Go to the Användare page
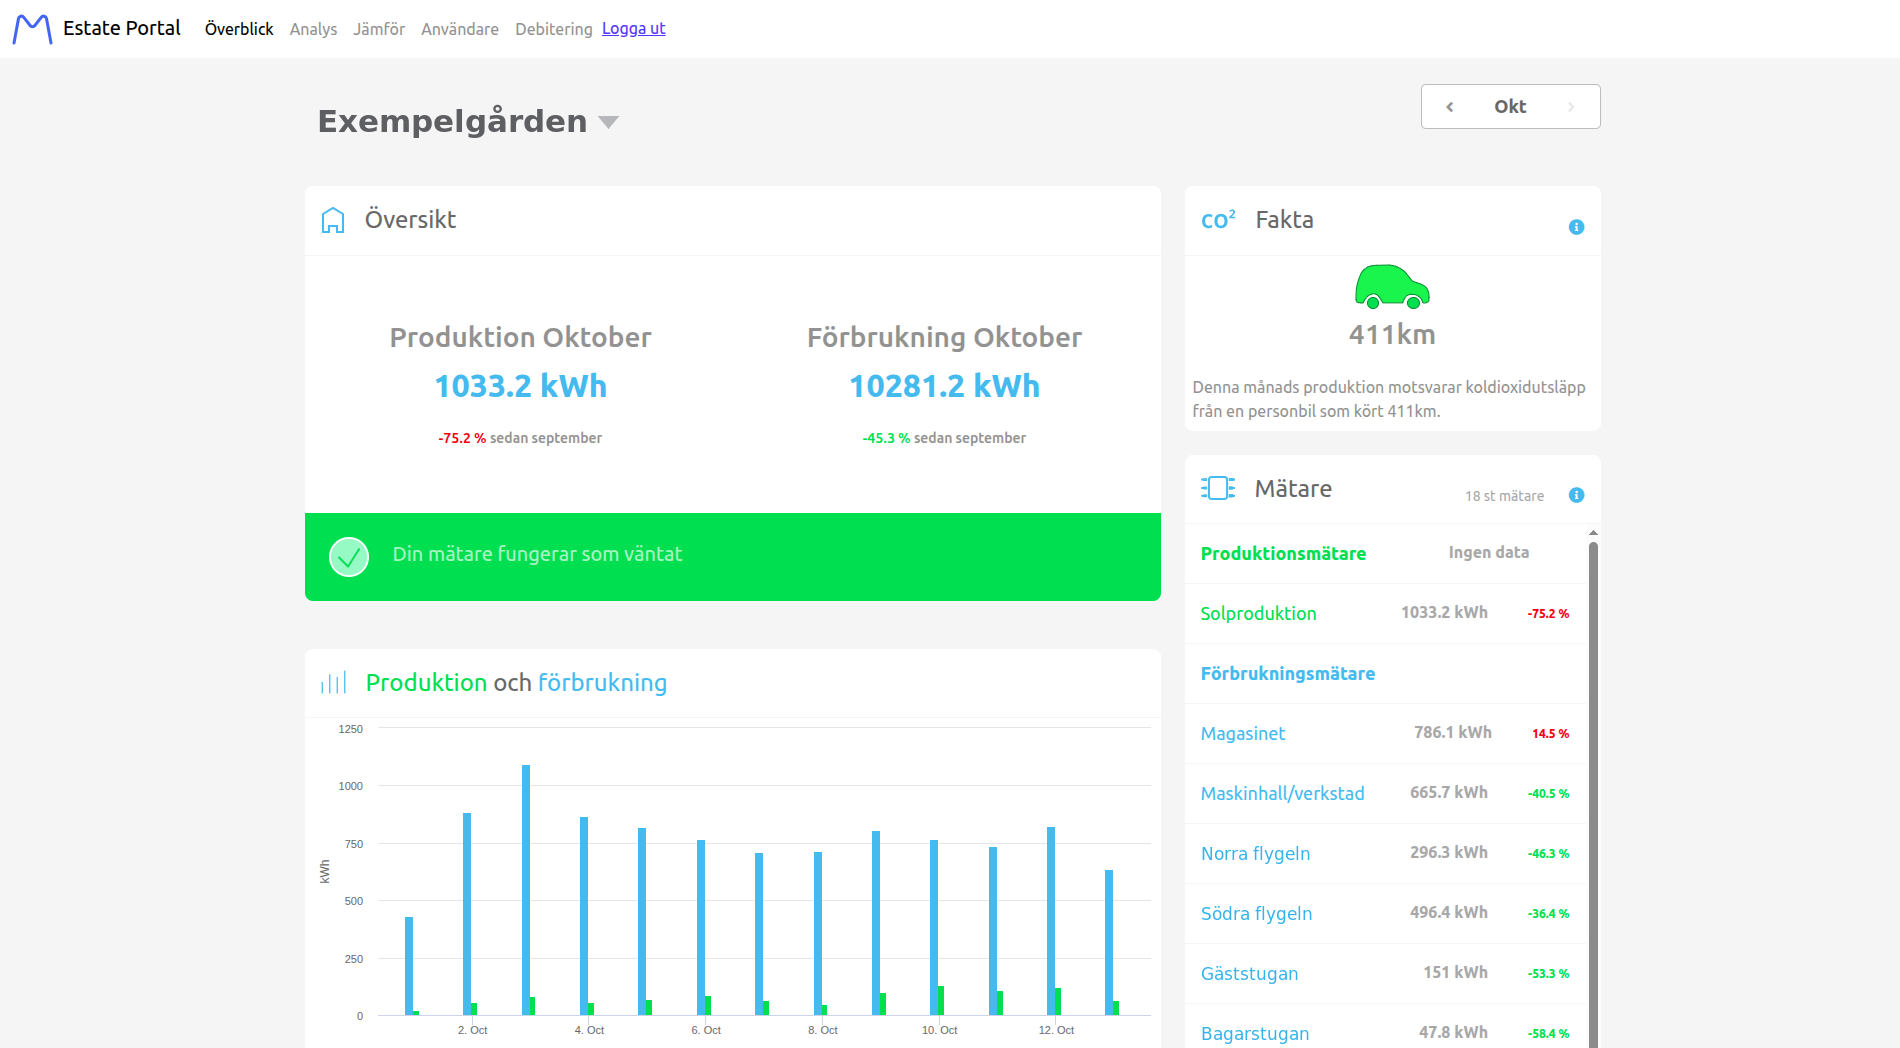The image size is (1900, 1048). point(460,29)
